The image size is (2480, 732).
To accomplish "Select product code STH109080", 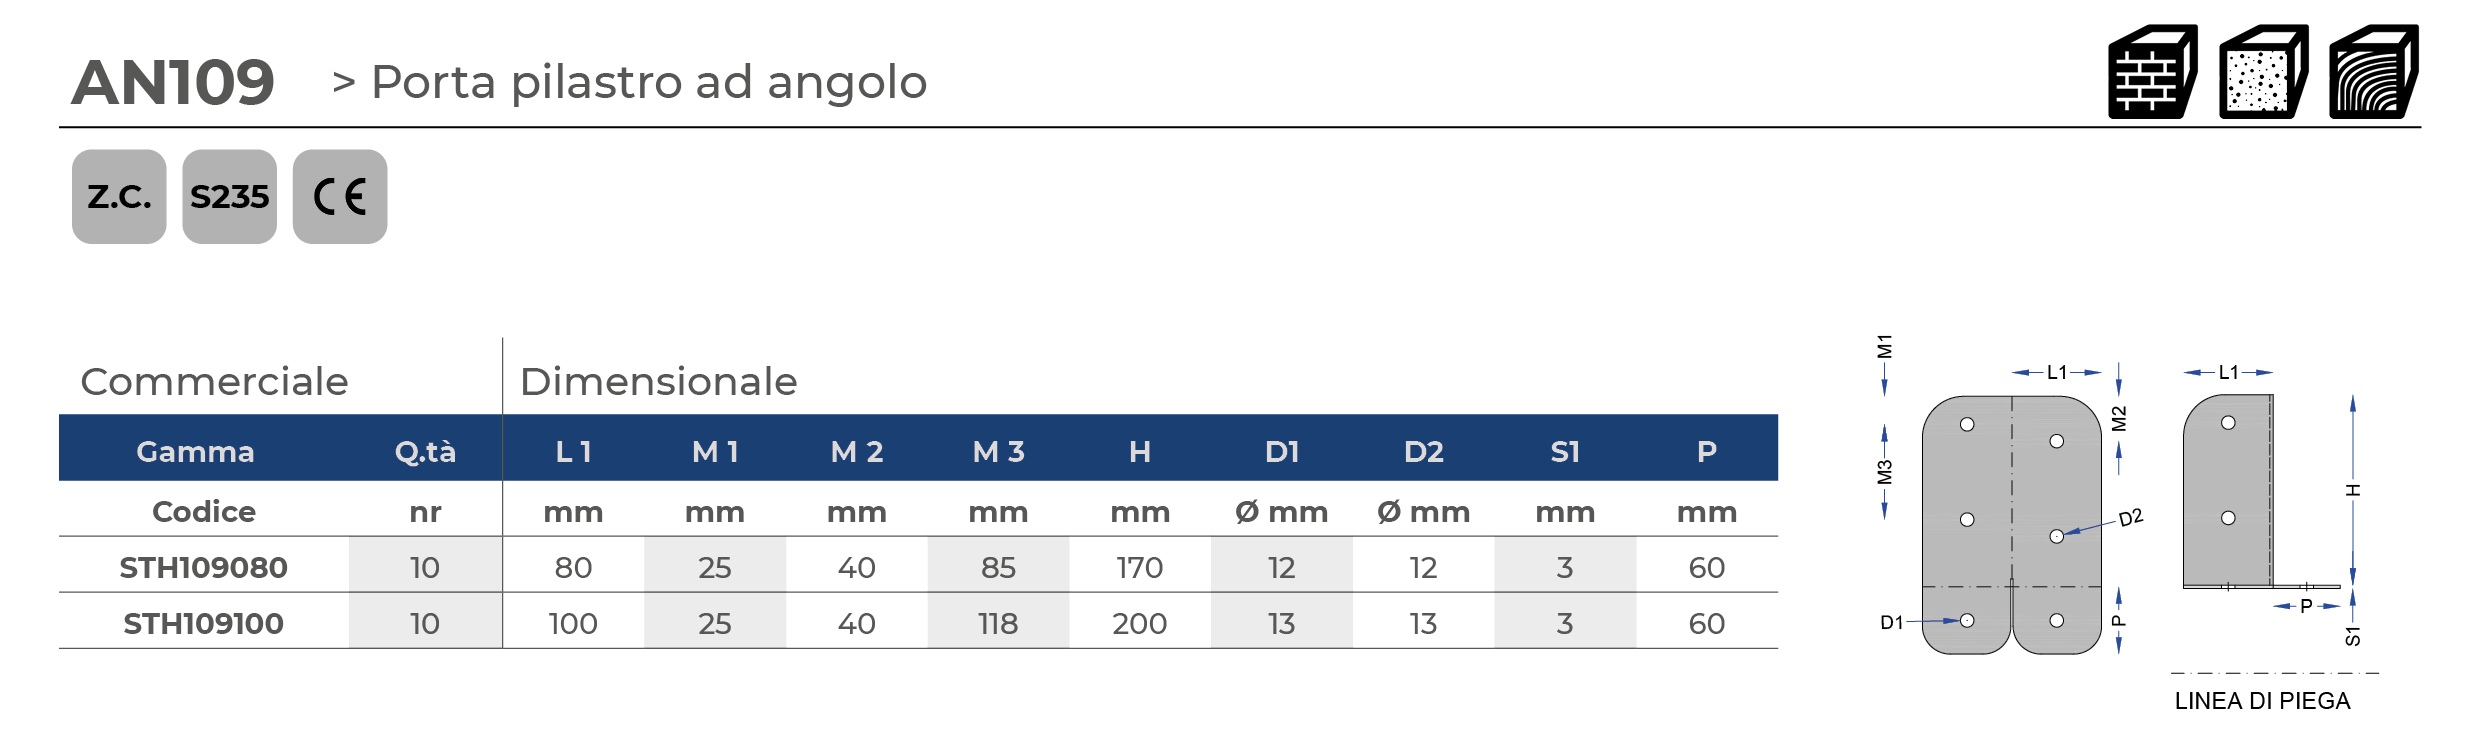I will 203,567.
